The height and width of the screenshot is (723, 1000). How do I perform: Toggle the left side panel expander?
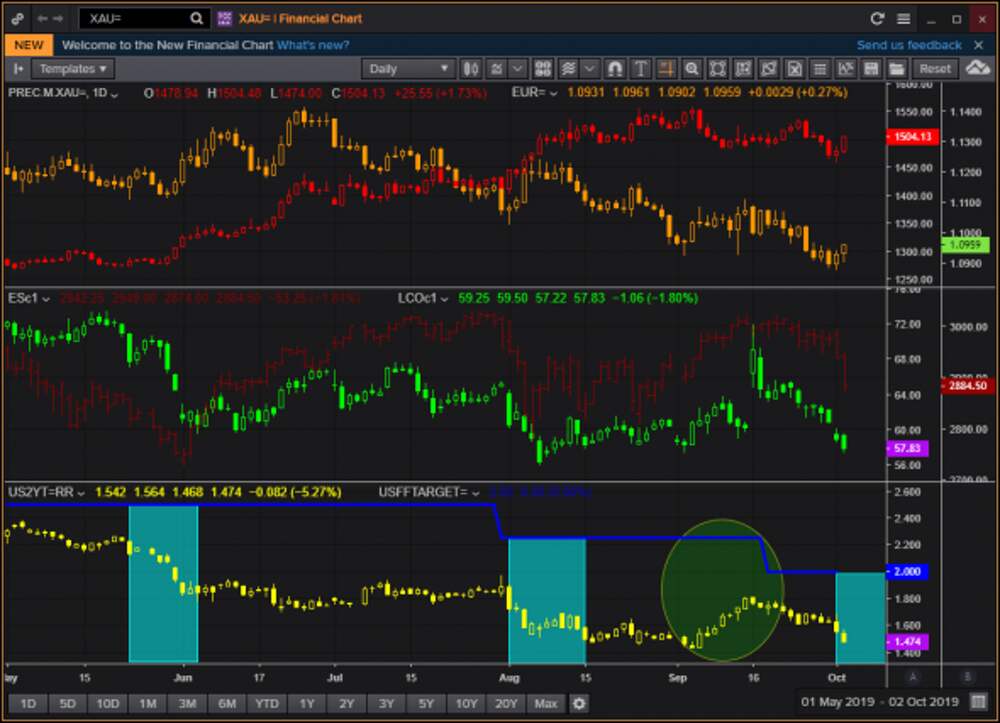click(x=18, y=69)
